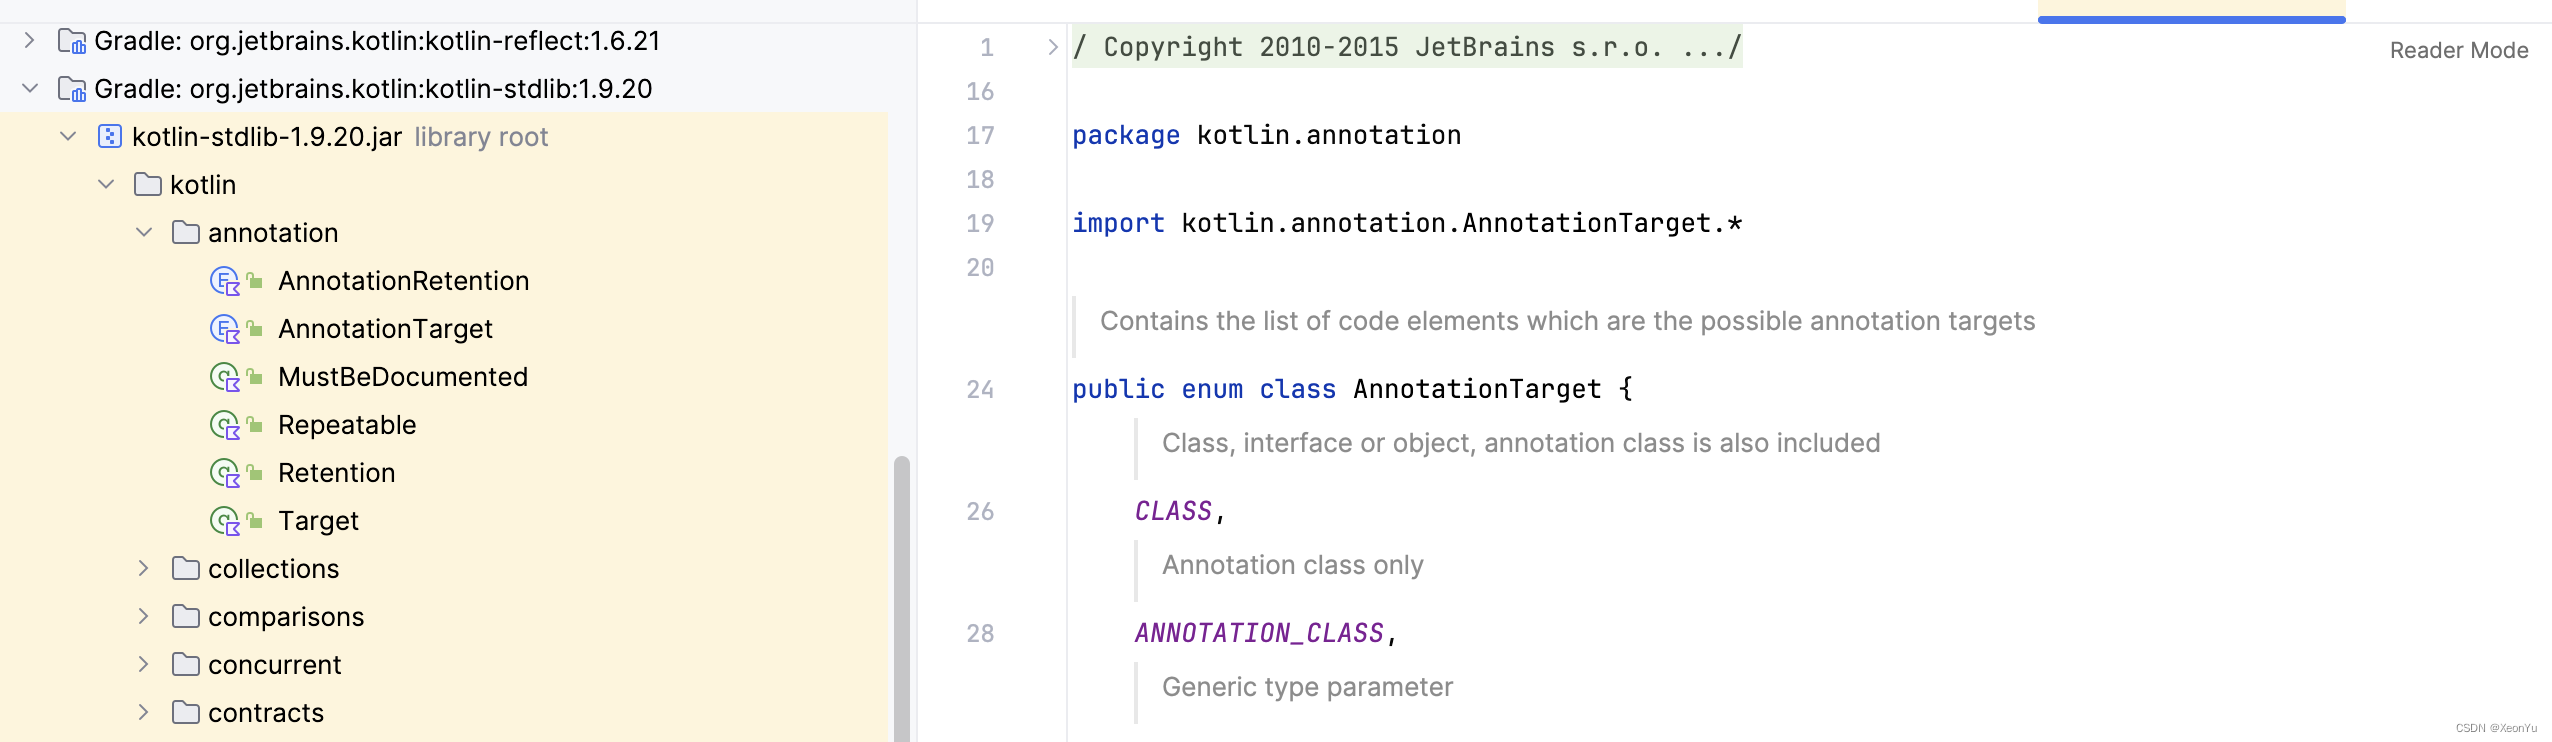This screenshot has width=2552, height=742.
Task: Select MustBeDocumented in the project tree
Action: point(403,377)
